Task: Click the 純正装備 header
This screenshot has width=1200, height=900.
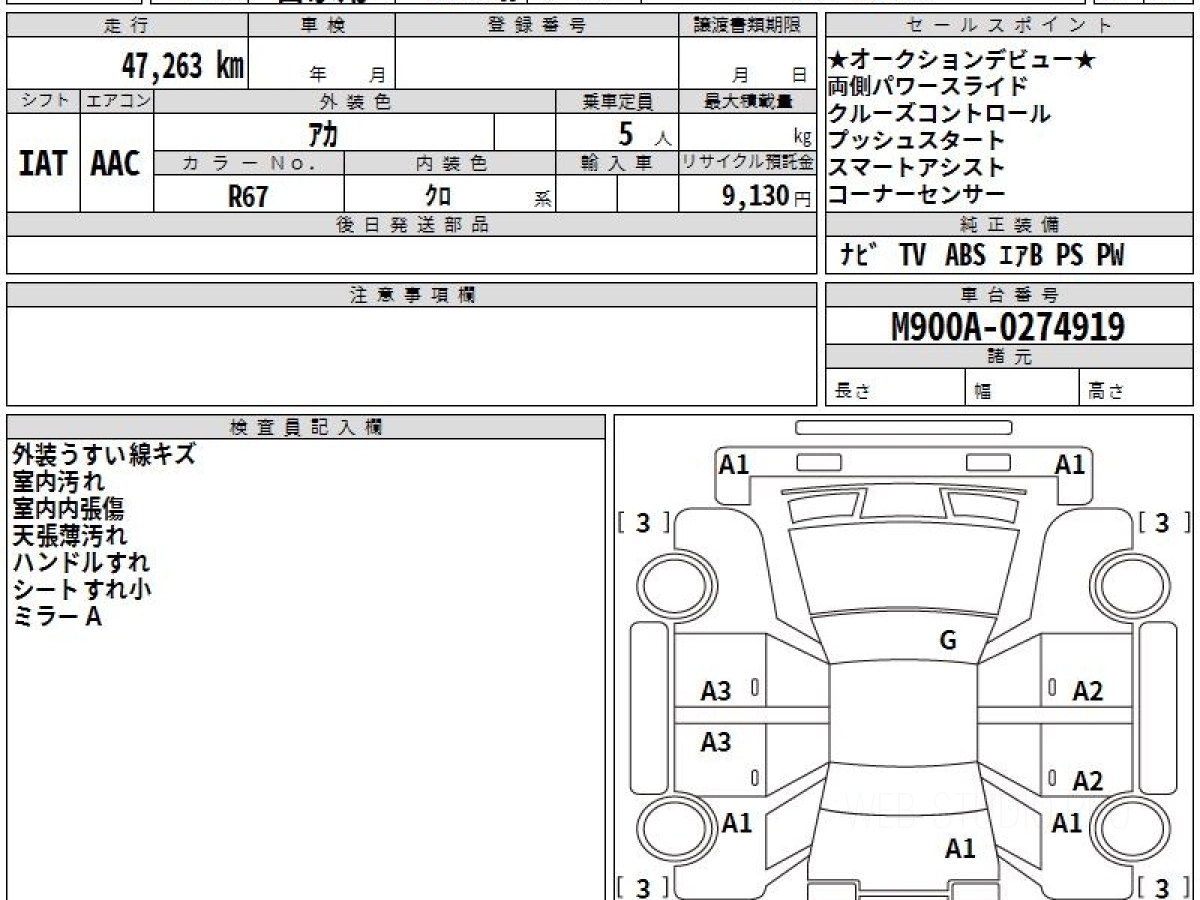Action: point(1010,225)
